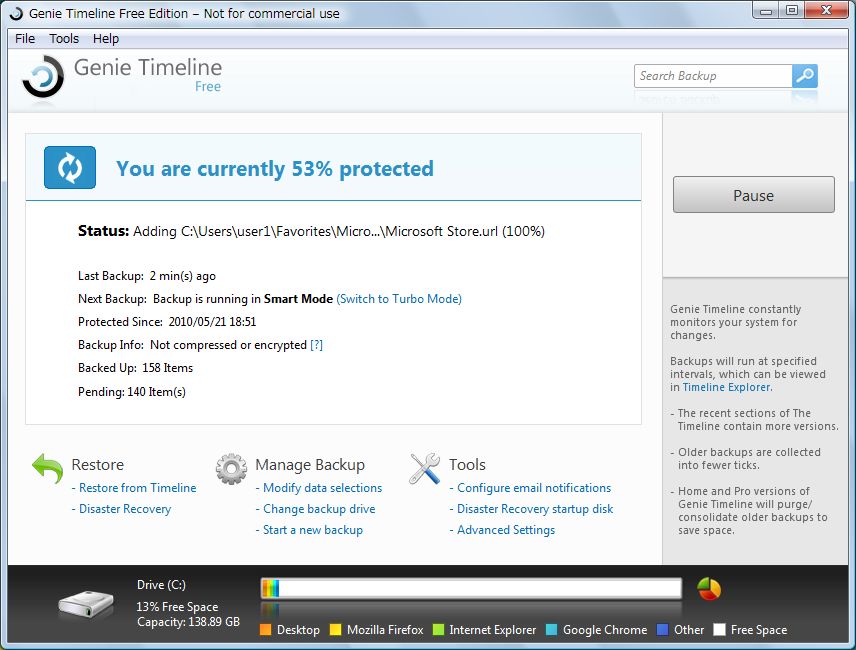This screenshot has height=650, width=856.
Task: Click the 'You are currently 53% protected' heading
Action: tap(275, 169)
